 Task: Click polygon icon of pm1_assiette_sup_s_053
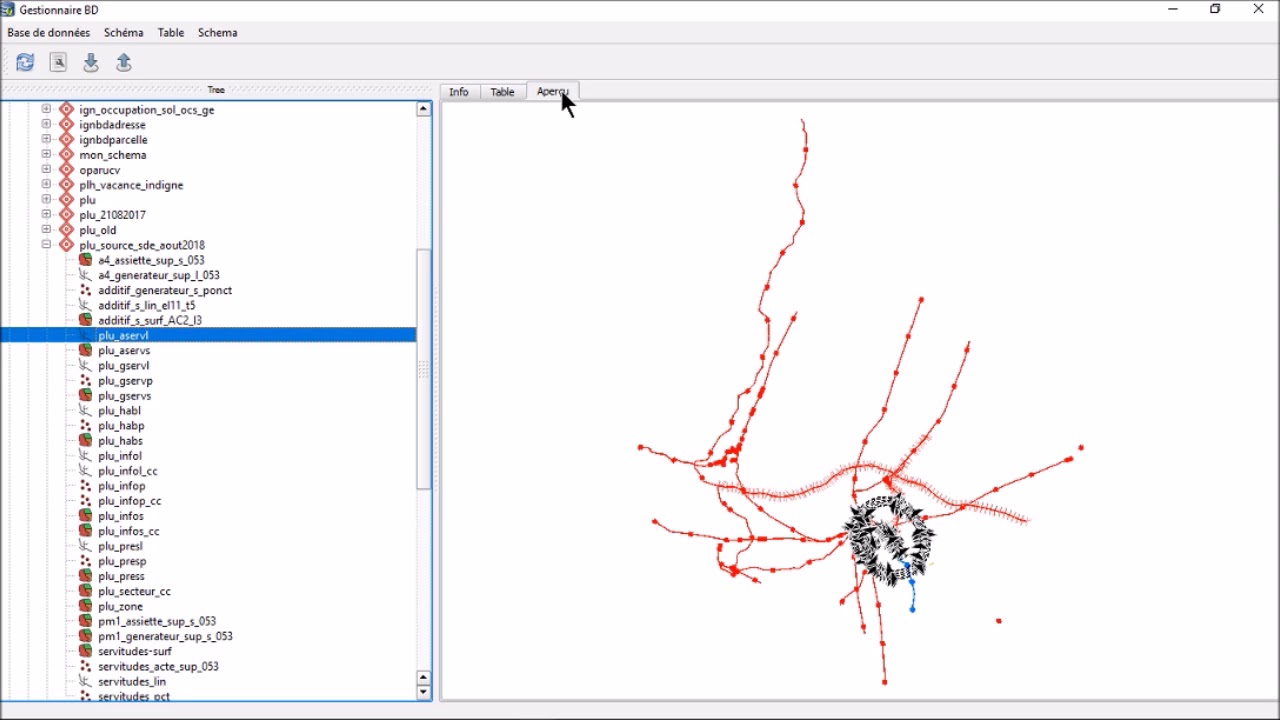pos(85,621)
